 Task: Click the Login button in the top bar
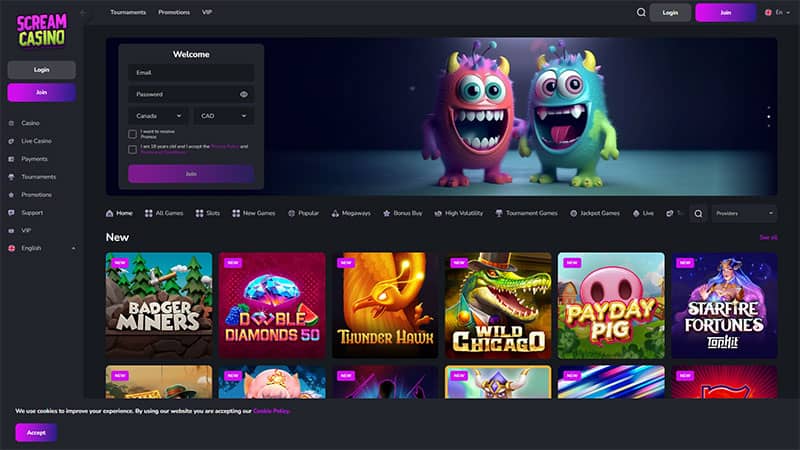670,12
